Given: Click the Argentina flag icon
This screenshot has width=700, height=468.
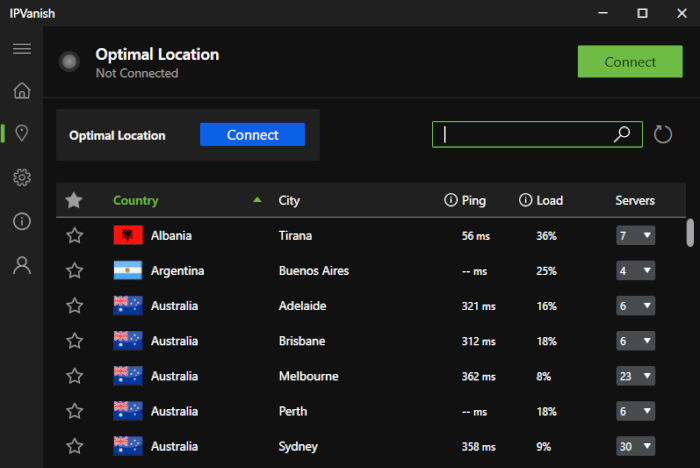Looking at the screenshot, I should 128,270.
